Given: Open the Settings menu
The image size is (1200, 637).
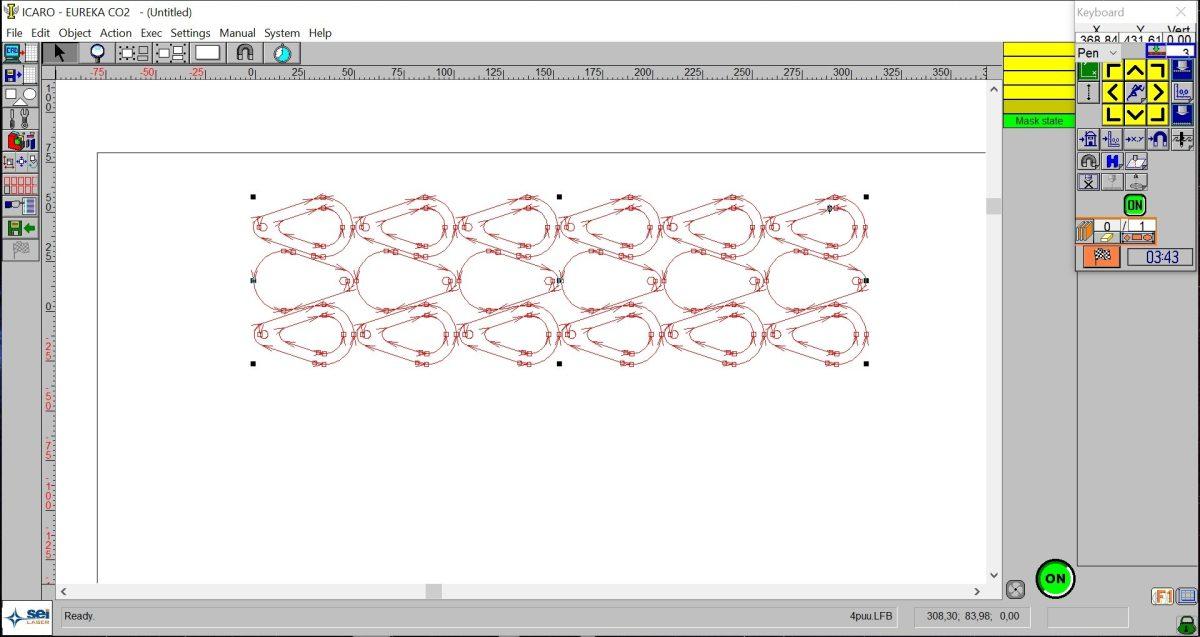Looking at the screenshot, I should (x=190, y=33).
